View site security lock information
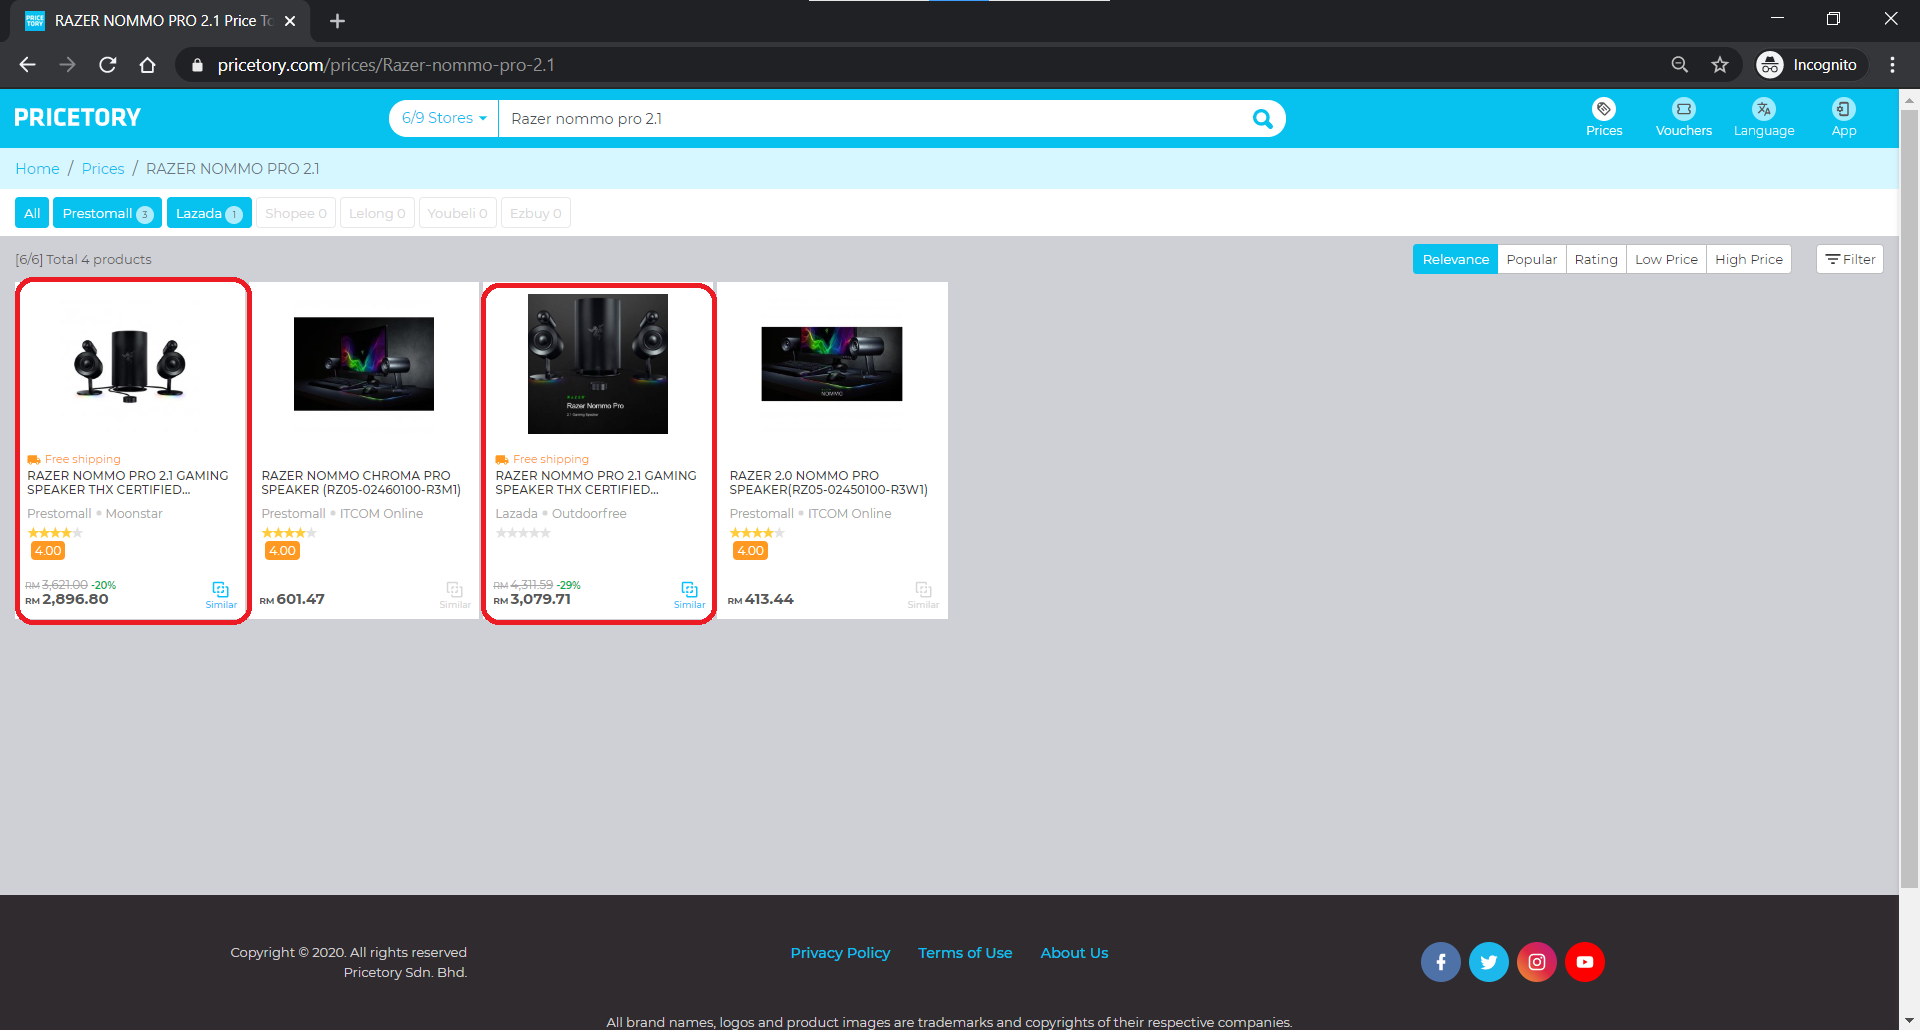The width and height of the screenshot is (1920, 1030). tap(197, 65)
